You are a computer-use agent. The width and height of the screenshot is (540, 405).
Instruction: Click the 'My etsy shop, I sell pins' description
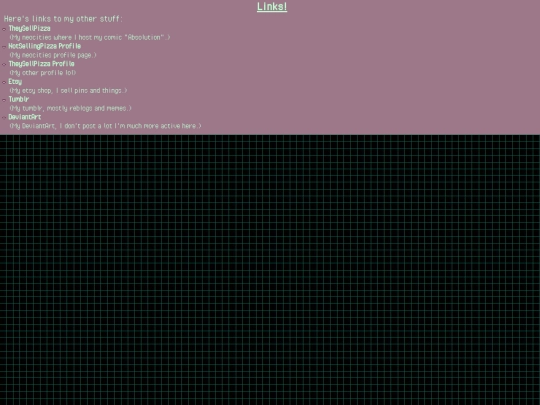(68, 91)
